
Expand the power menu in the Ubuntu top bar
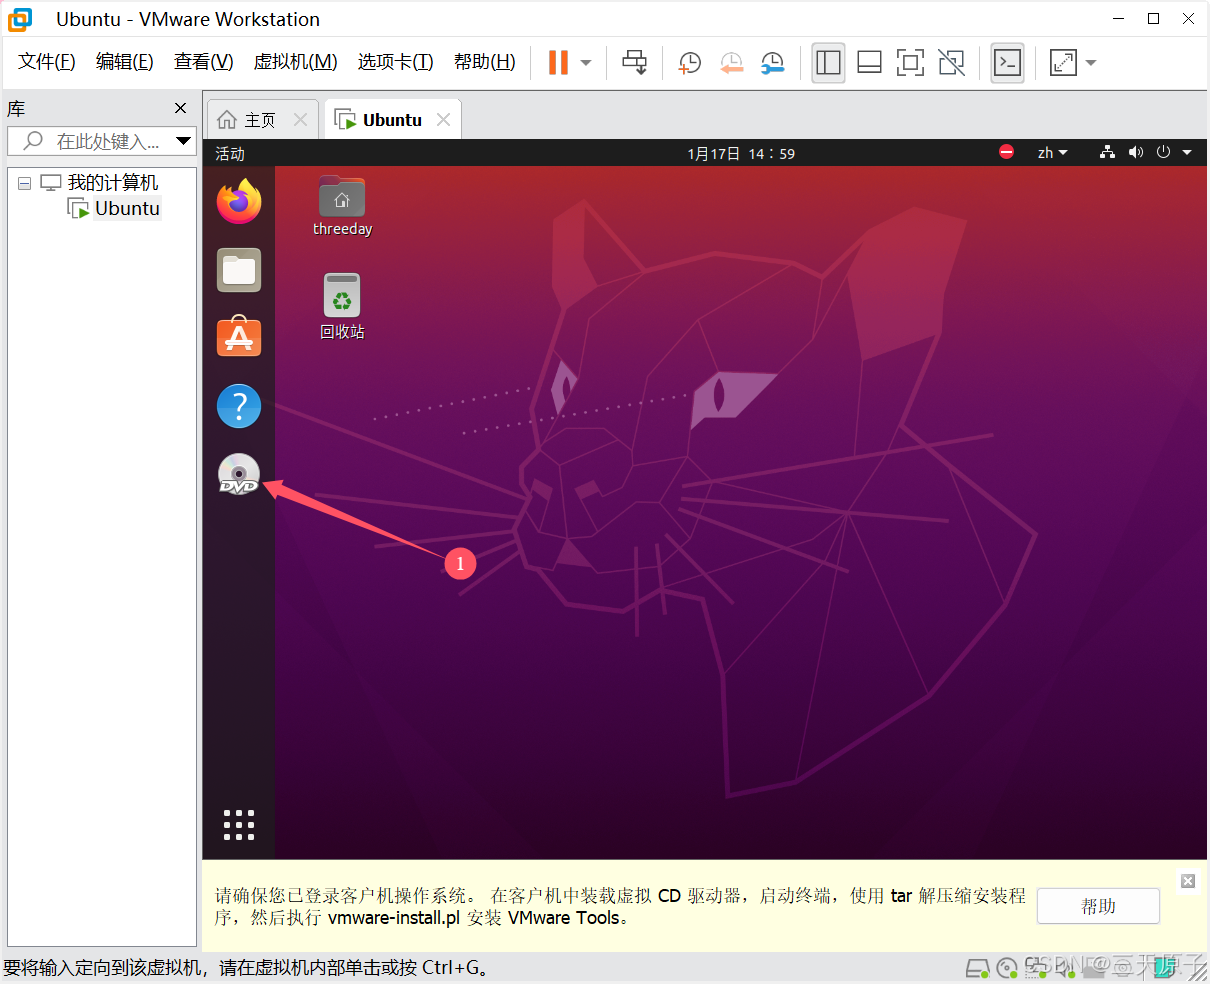pos(1163,152)
